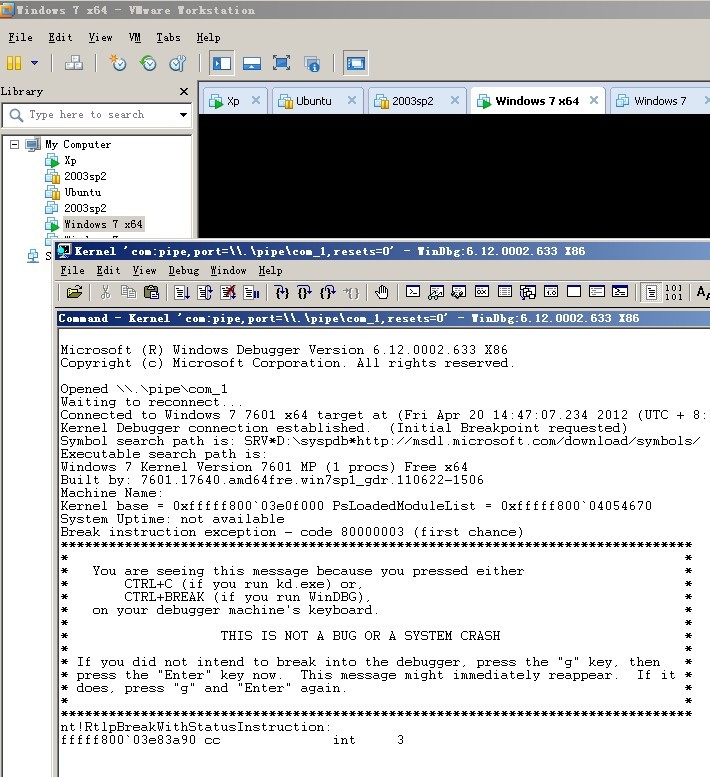Viewport: 710px width, 777px height.
Task: Toggle breakpoint with hand icon
Action: [x=382, y=292]
